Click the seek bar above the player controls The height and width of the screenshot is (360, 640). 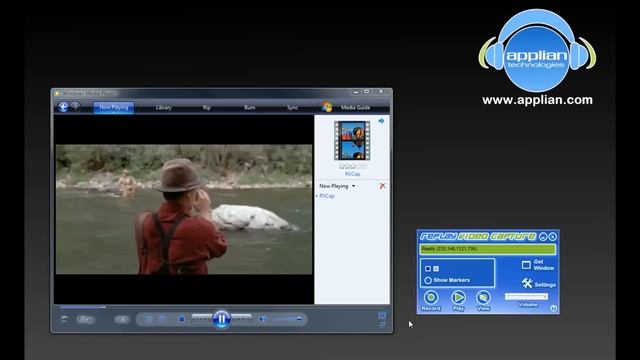pyautogui.click(x=221, y=307)
